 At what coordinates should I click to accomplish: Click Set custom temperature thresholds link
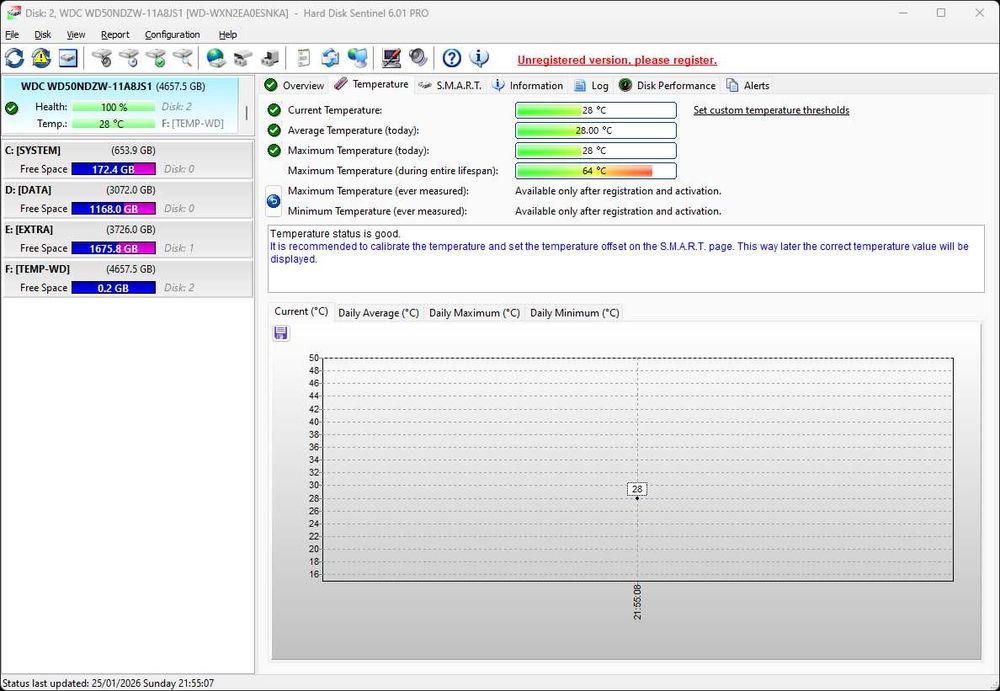(x=771, y=110)
